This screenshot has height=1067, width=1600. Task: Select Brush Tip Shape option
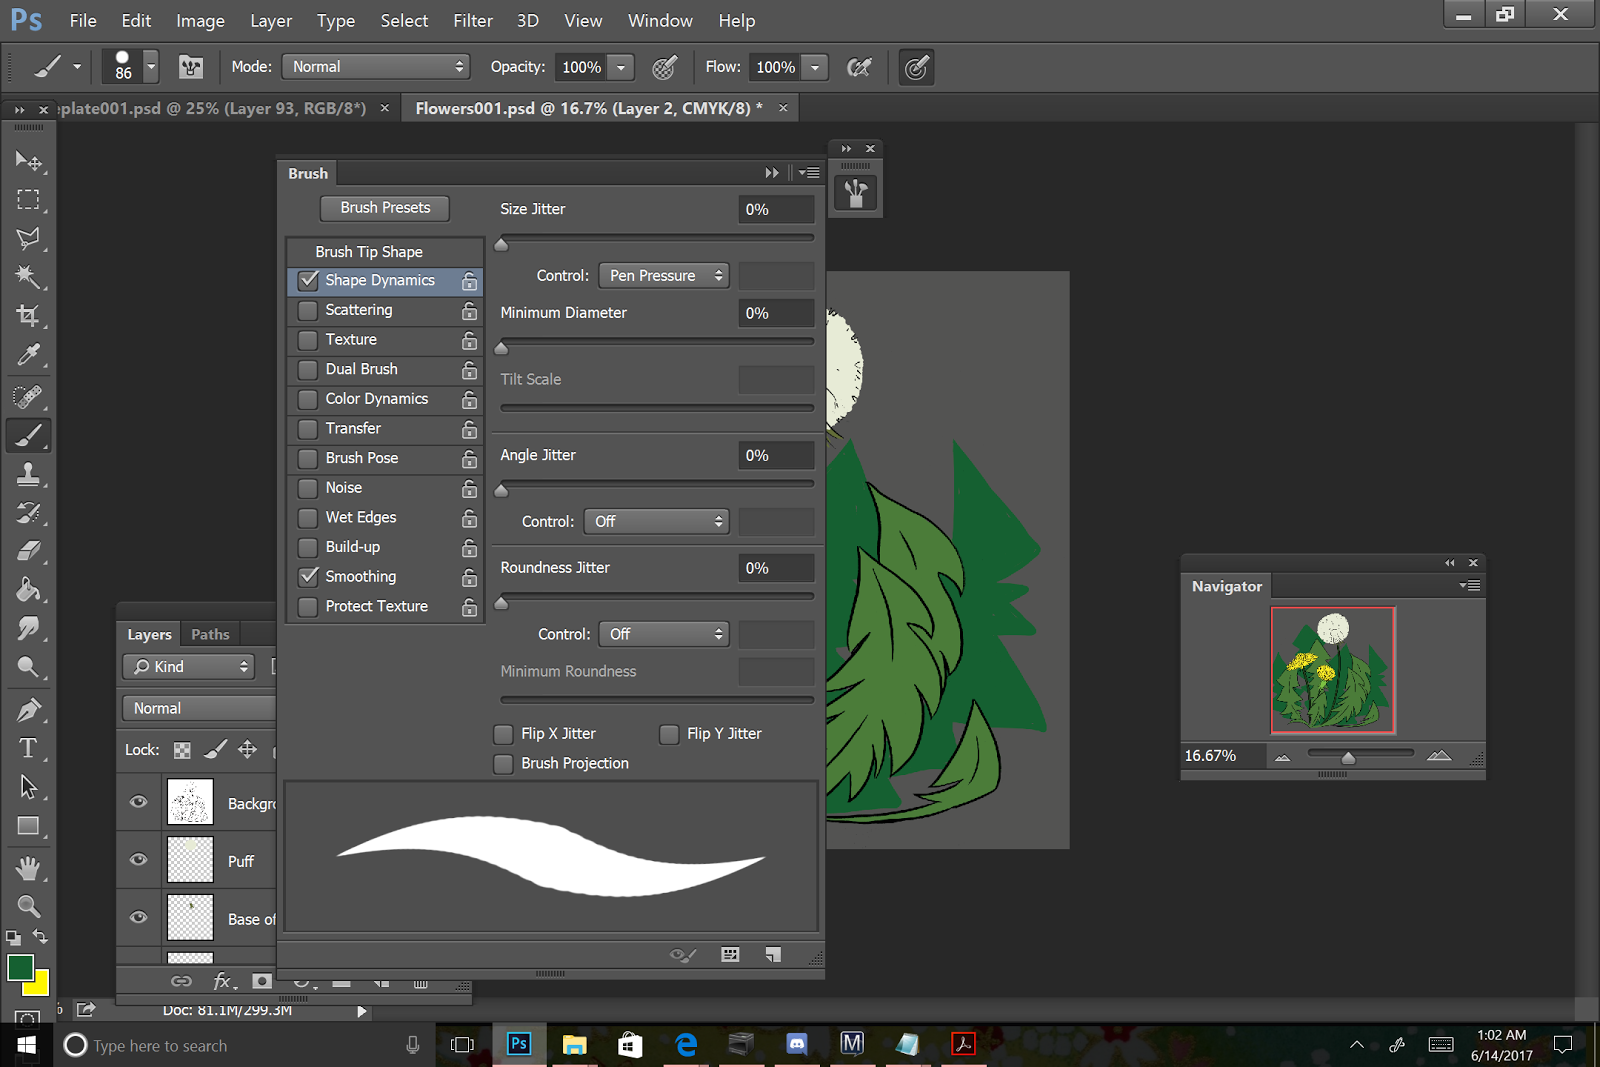pyautogui.click(x=369, y=252)
